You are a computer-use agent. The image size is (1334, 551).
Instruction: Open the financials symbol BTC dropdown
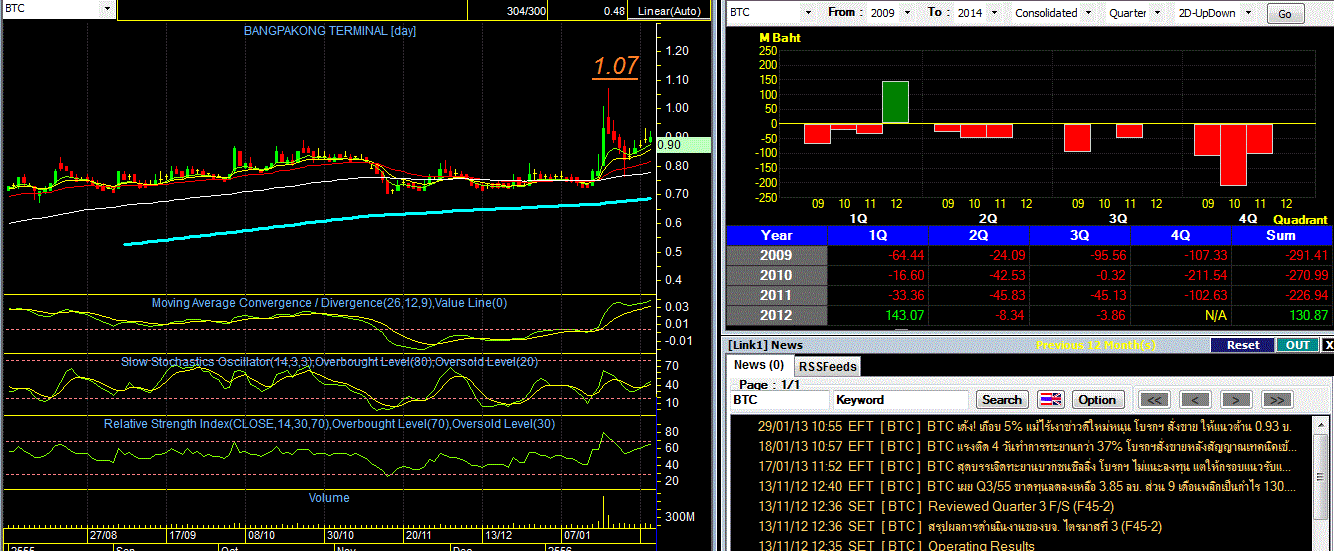click(807, 13)
